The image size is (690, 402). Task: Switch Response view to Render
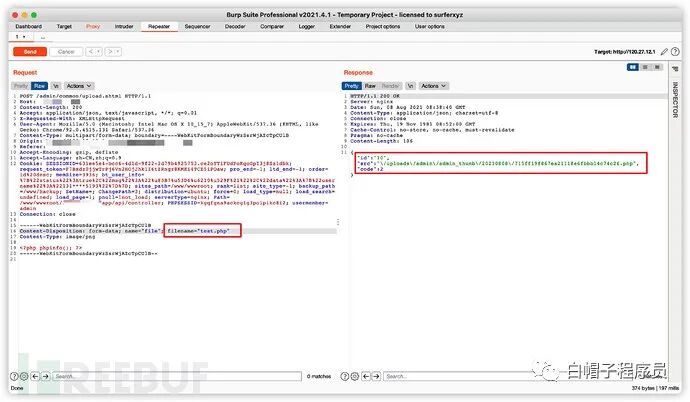(x=390, y=86)
